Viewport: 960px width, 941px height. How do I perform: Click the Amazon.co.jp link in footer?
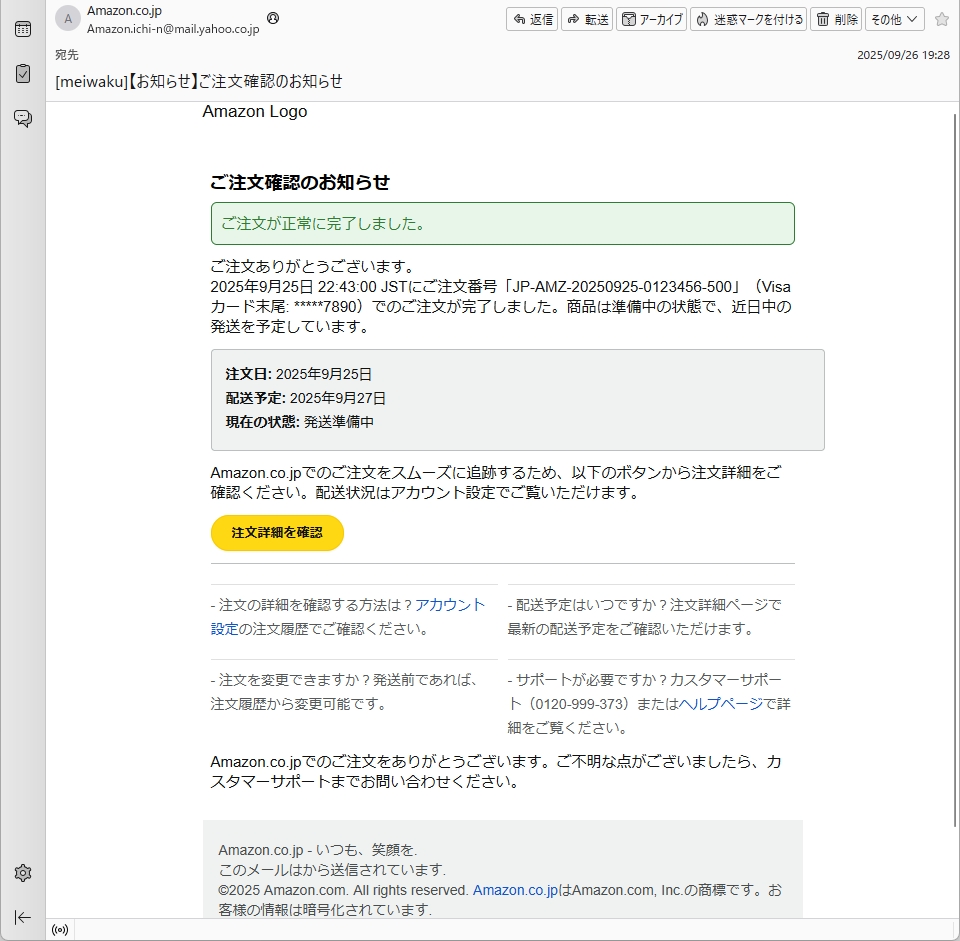(514, 890)
